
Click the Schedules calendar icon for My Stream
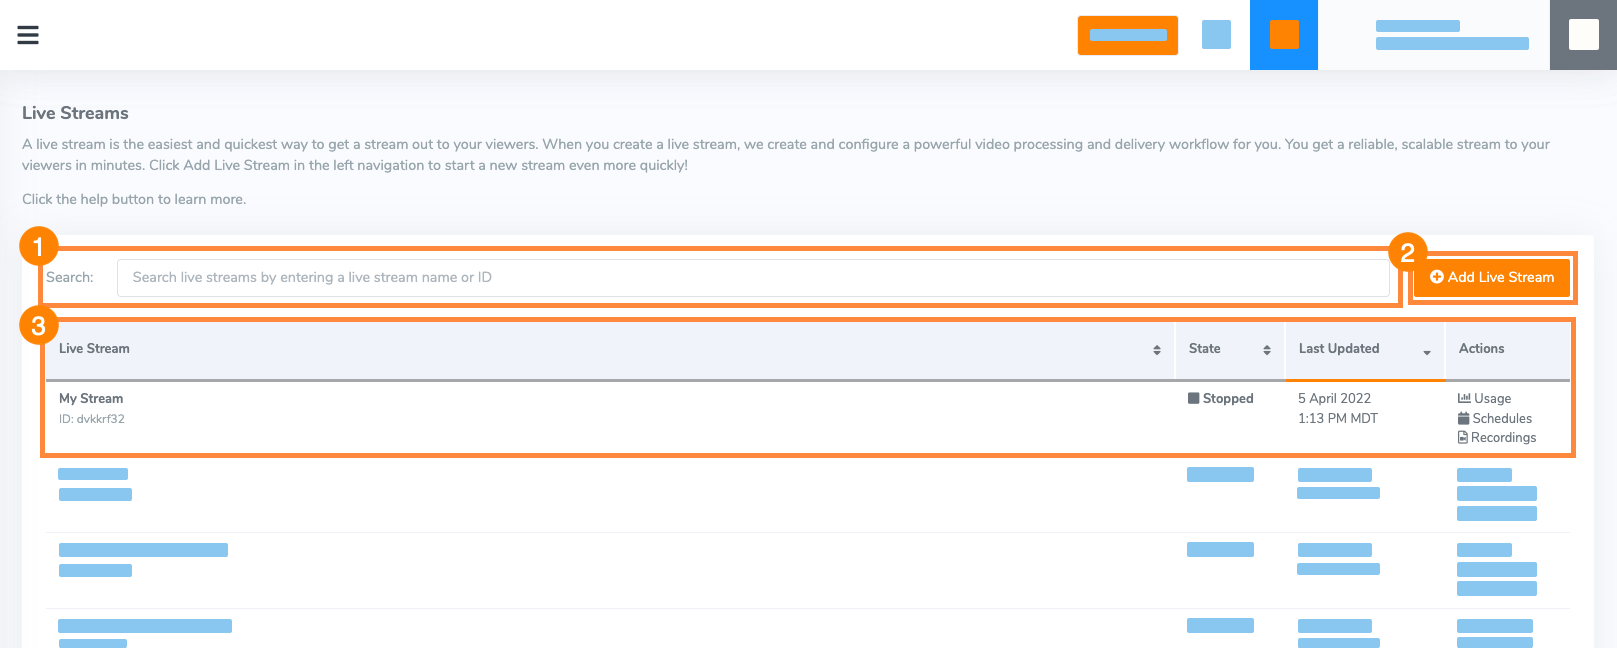click(x=1464, y=418)
